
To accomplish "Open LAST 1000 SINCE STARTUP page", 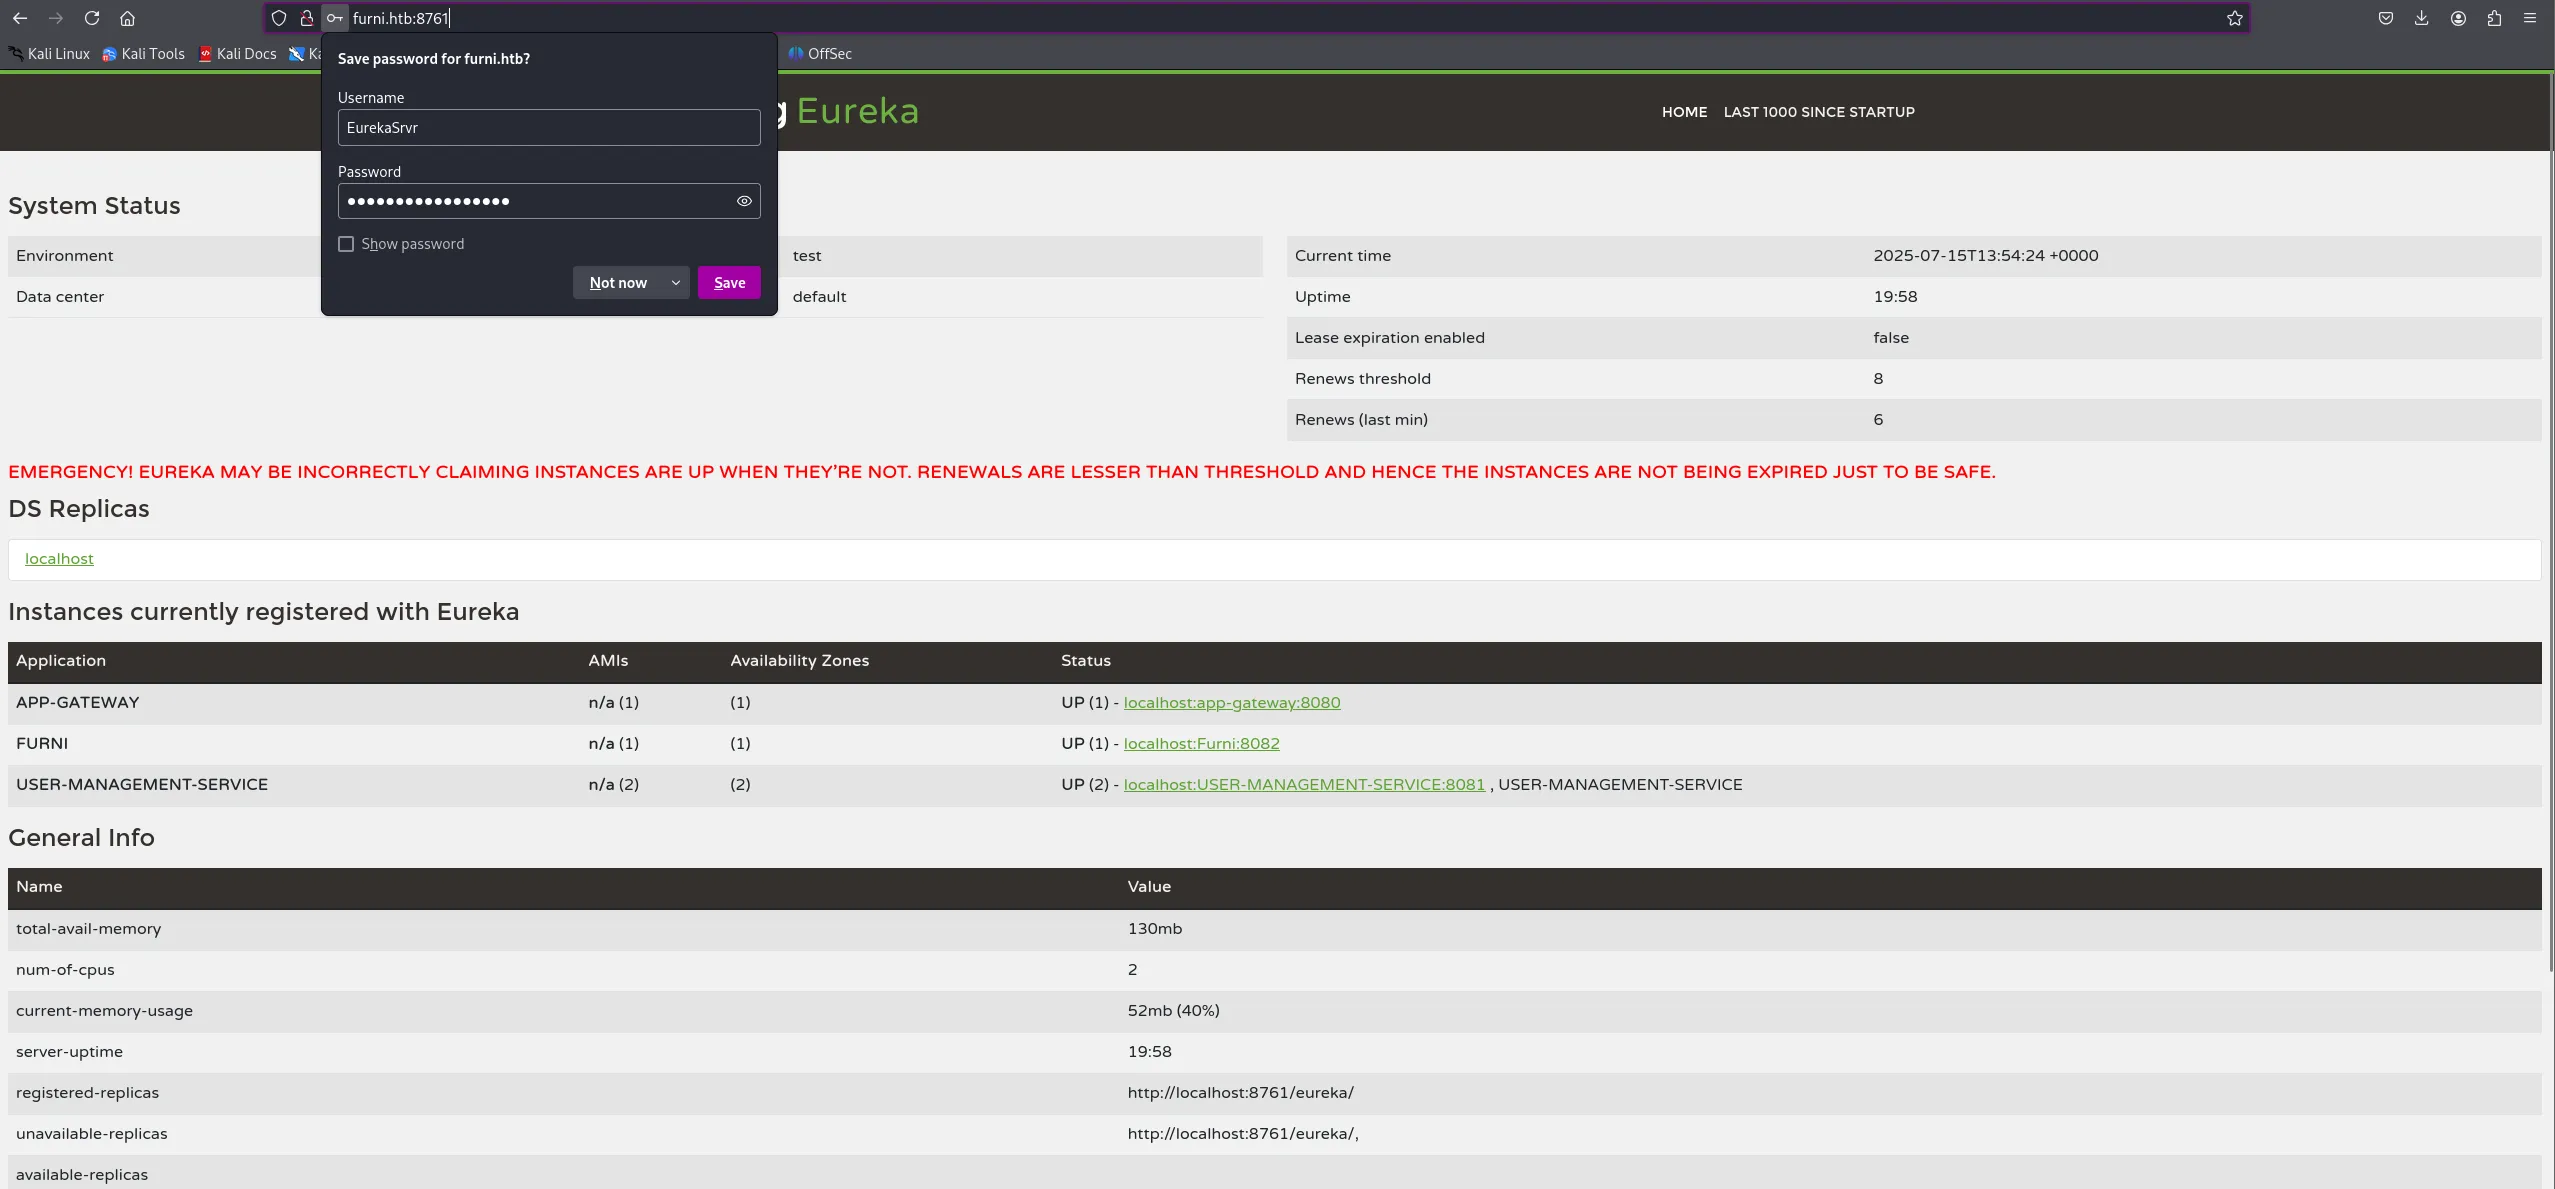I will [1818, 112].
